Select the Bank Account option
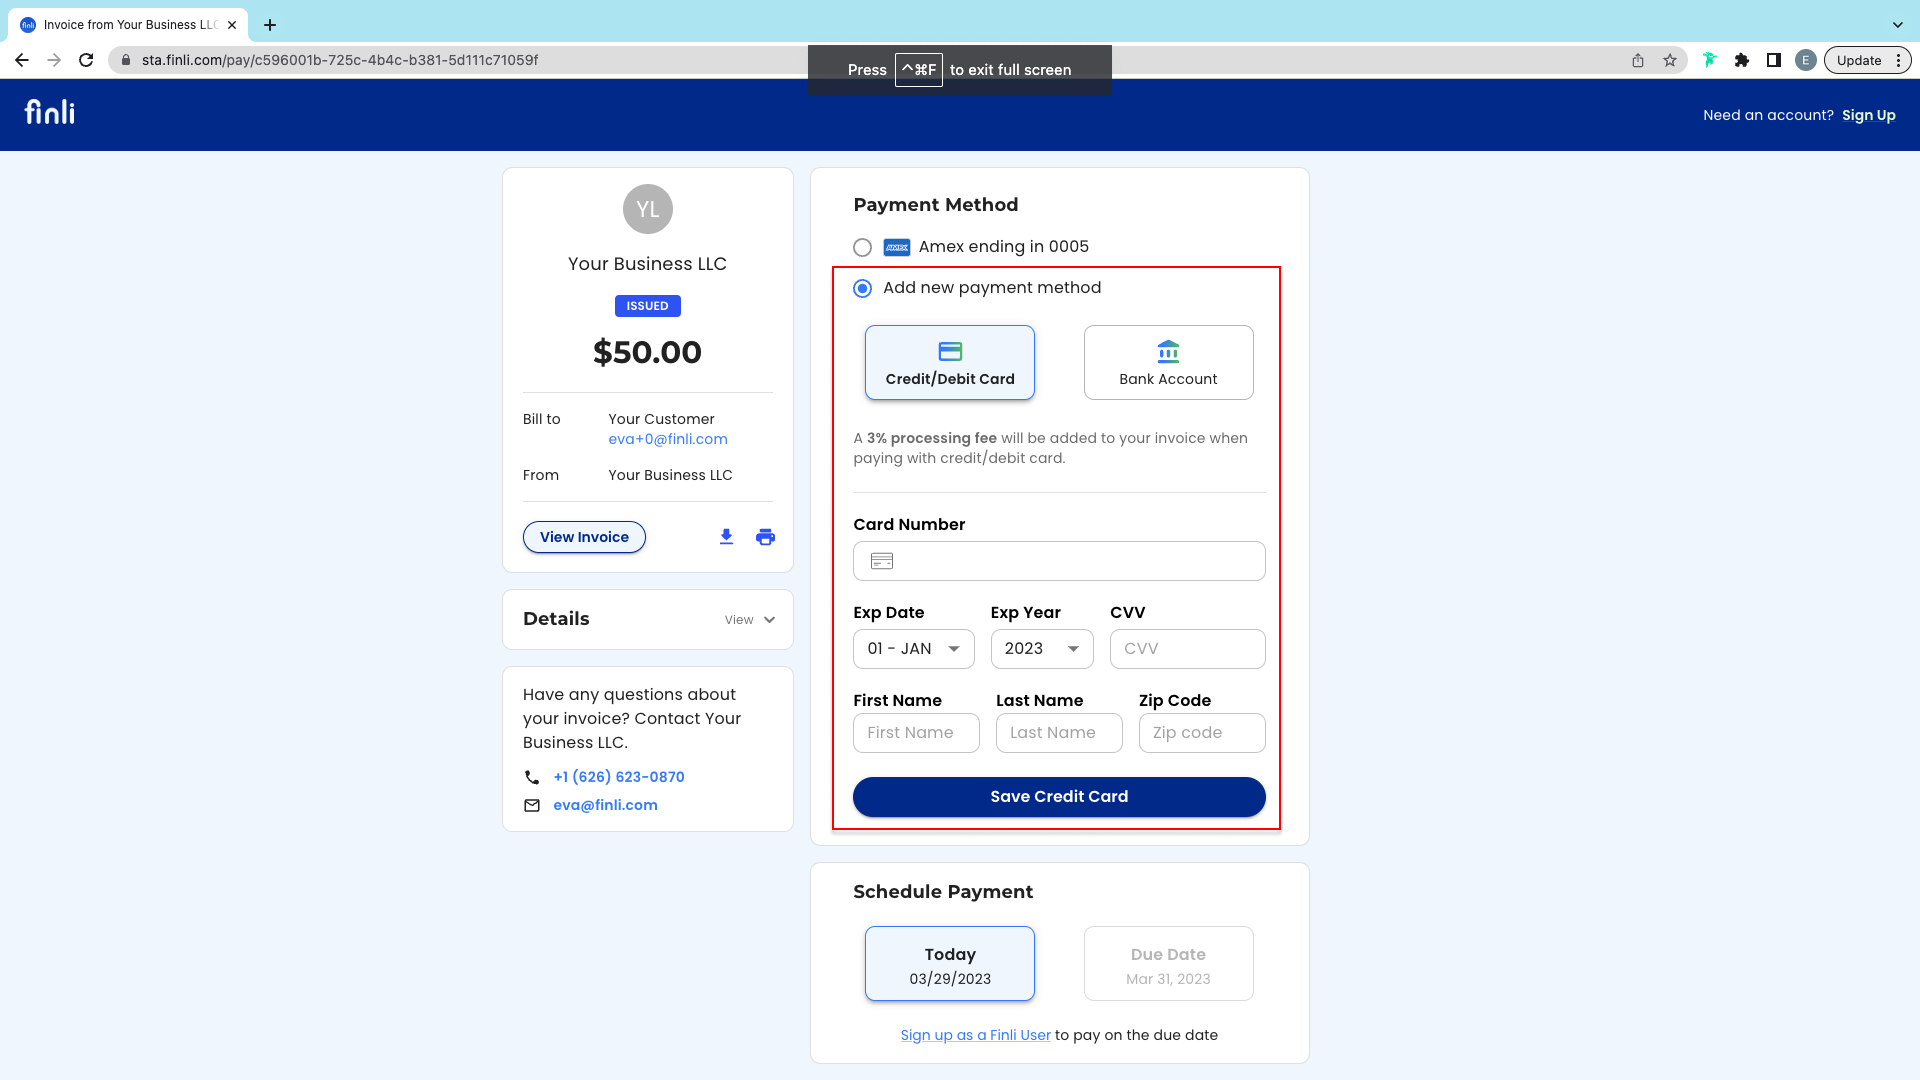This screenshot has width=1920, height=1080. [1168, 363]
